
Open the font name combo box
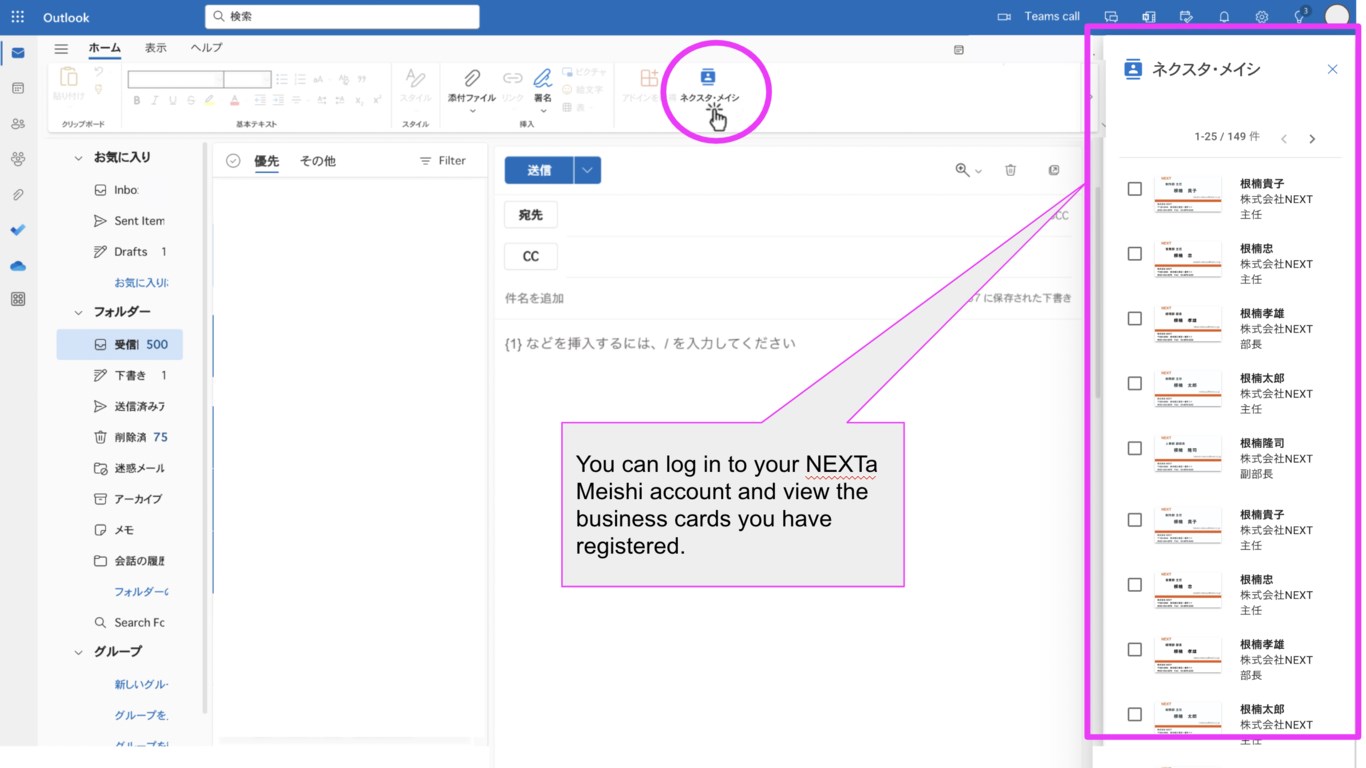pyautogui.click(x=175, y=79)
